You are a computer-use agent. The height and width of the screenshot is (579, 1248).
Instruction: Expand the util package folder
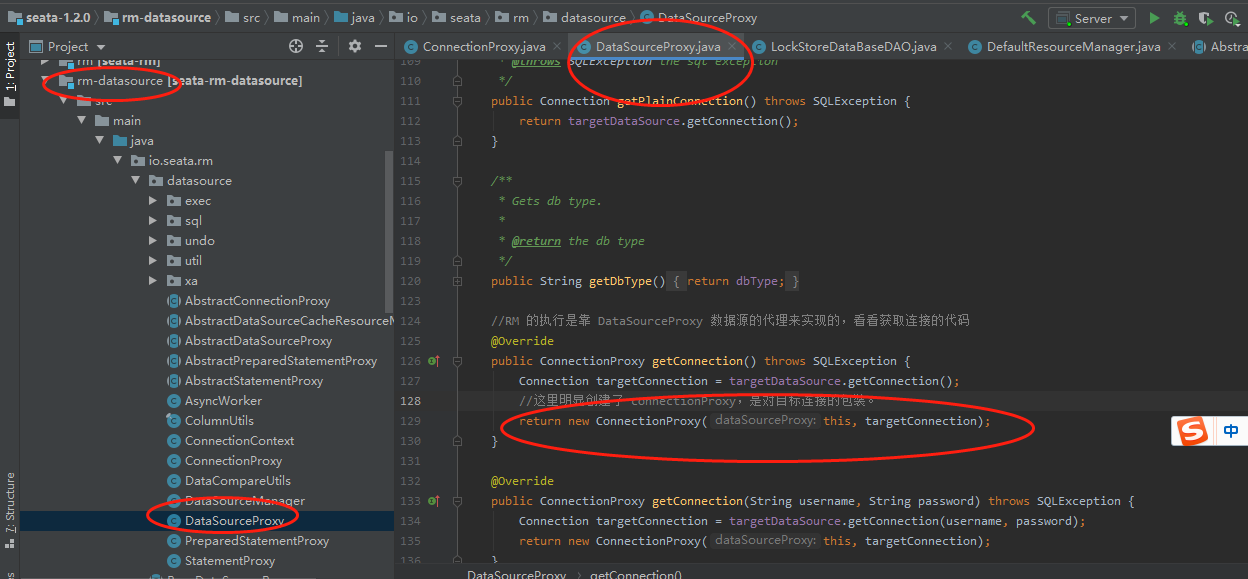pos(153,260)
